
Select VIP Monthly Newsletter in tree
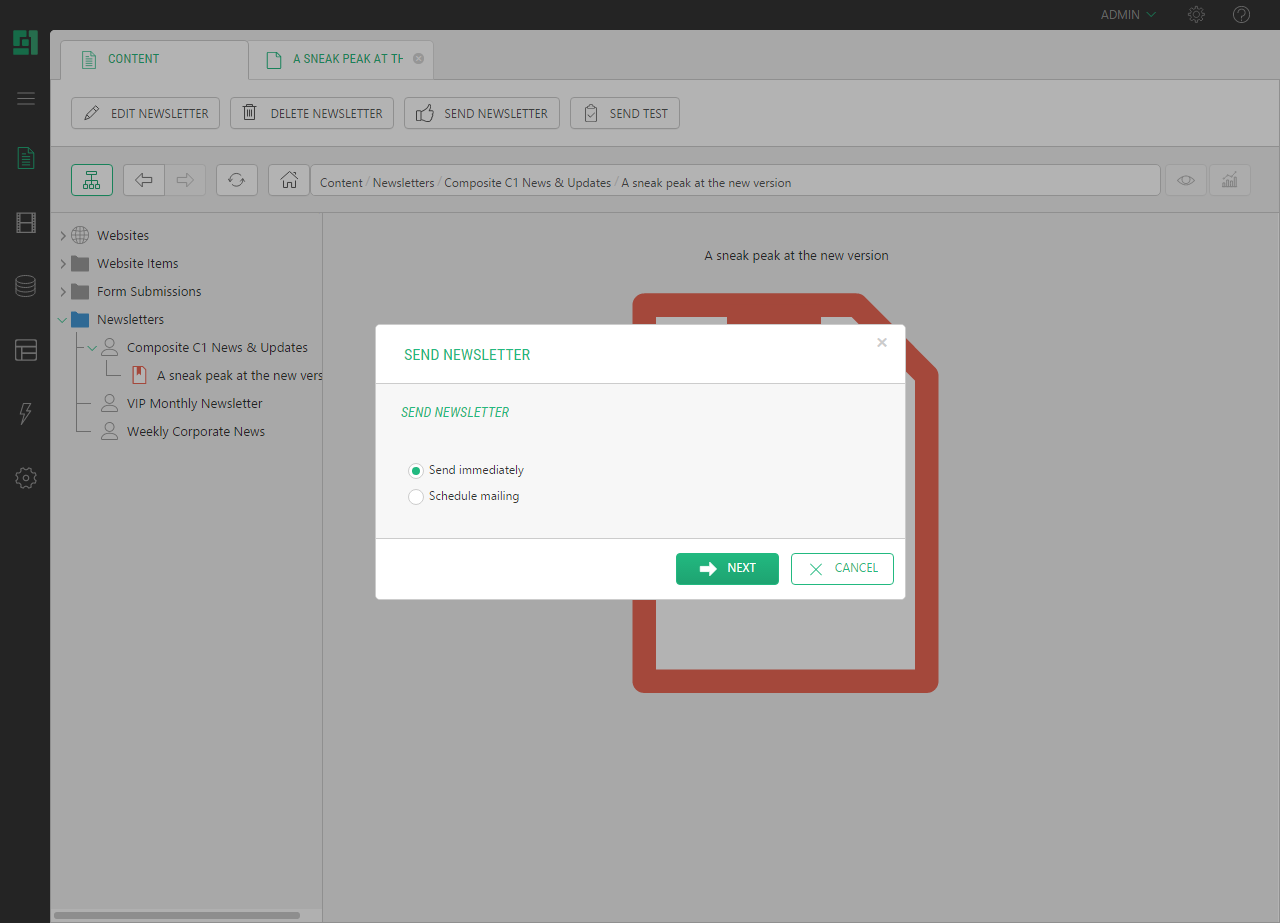(x=194, y=404)
